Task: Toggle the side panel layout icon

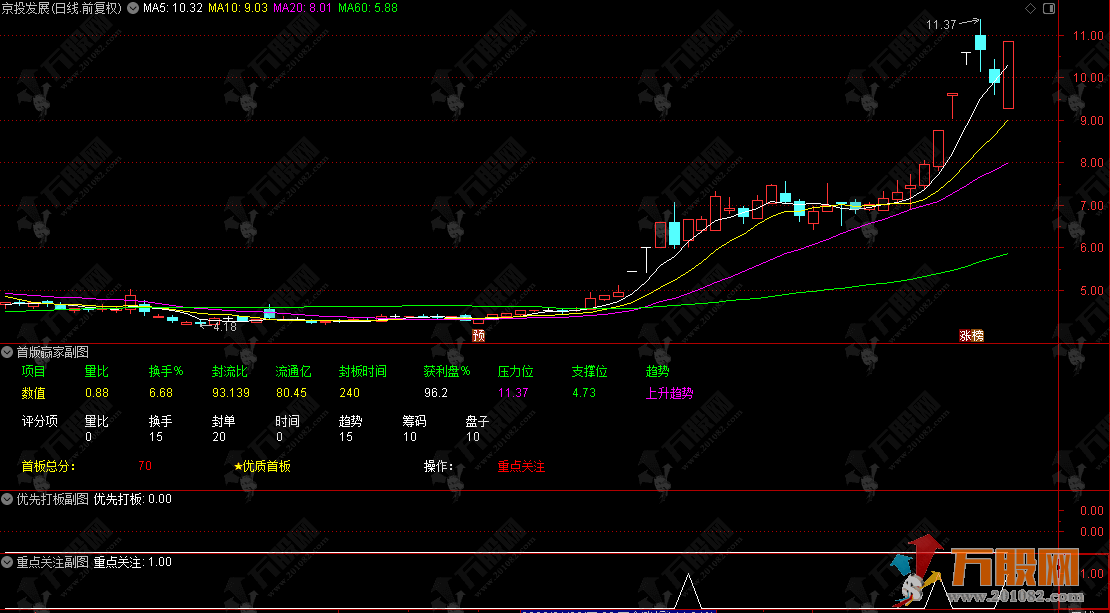Action: (x=1048, y=8)
